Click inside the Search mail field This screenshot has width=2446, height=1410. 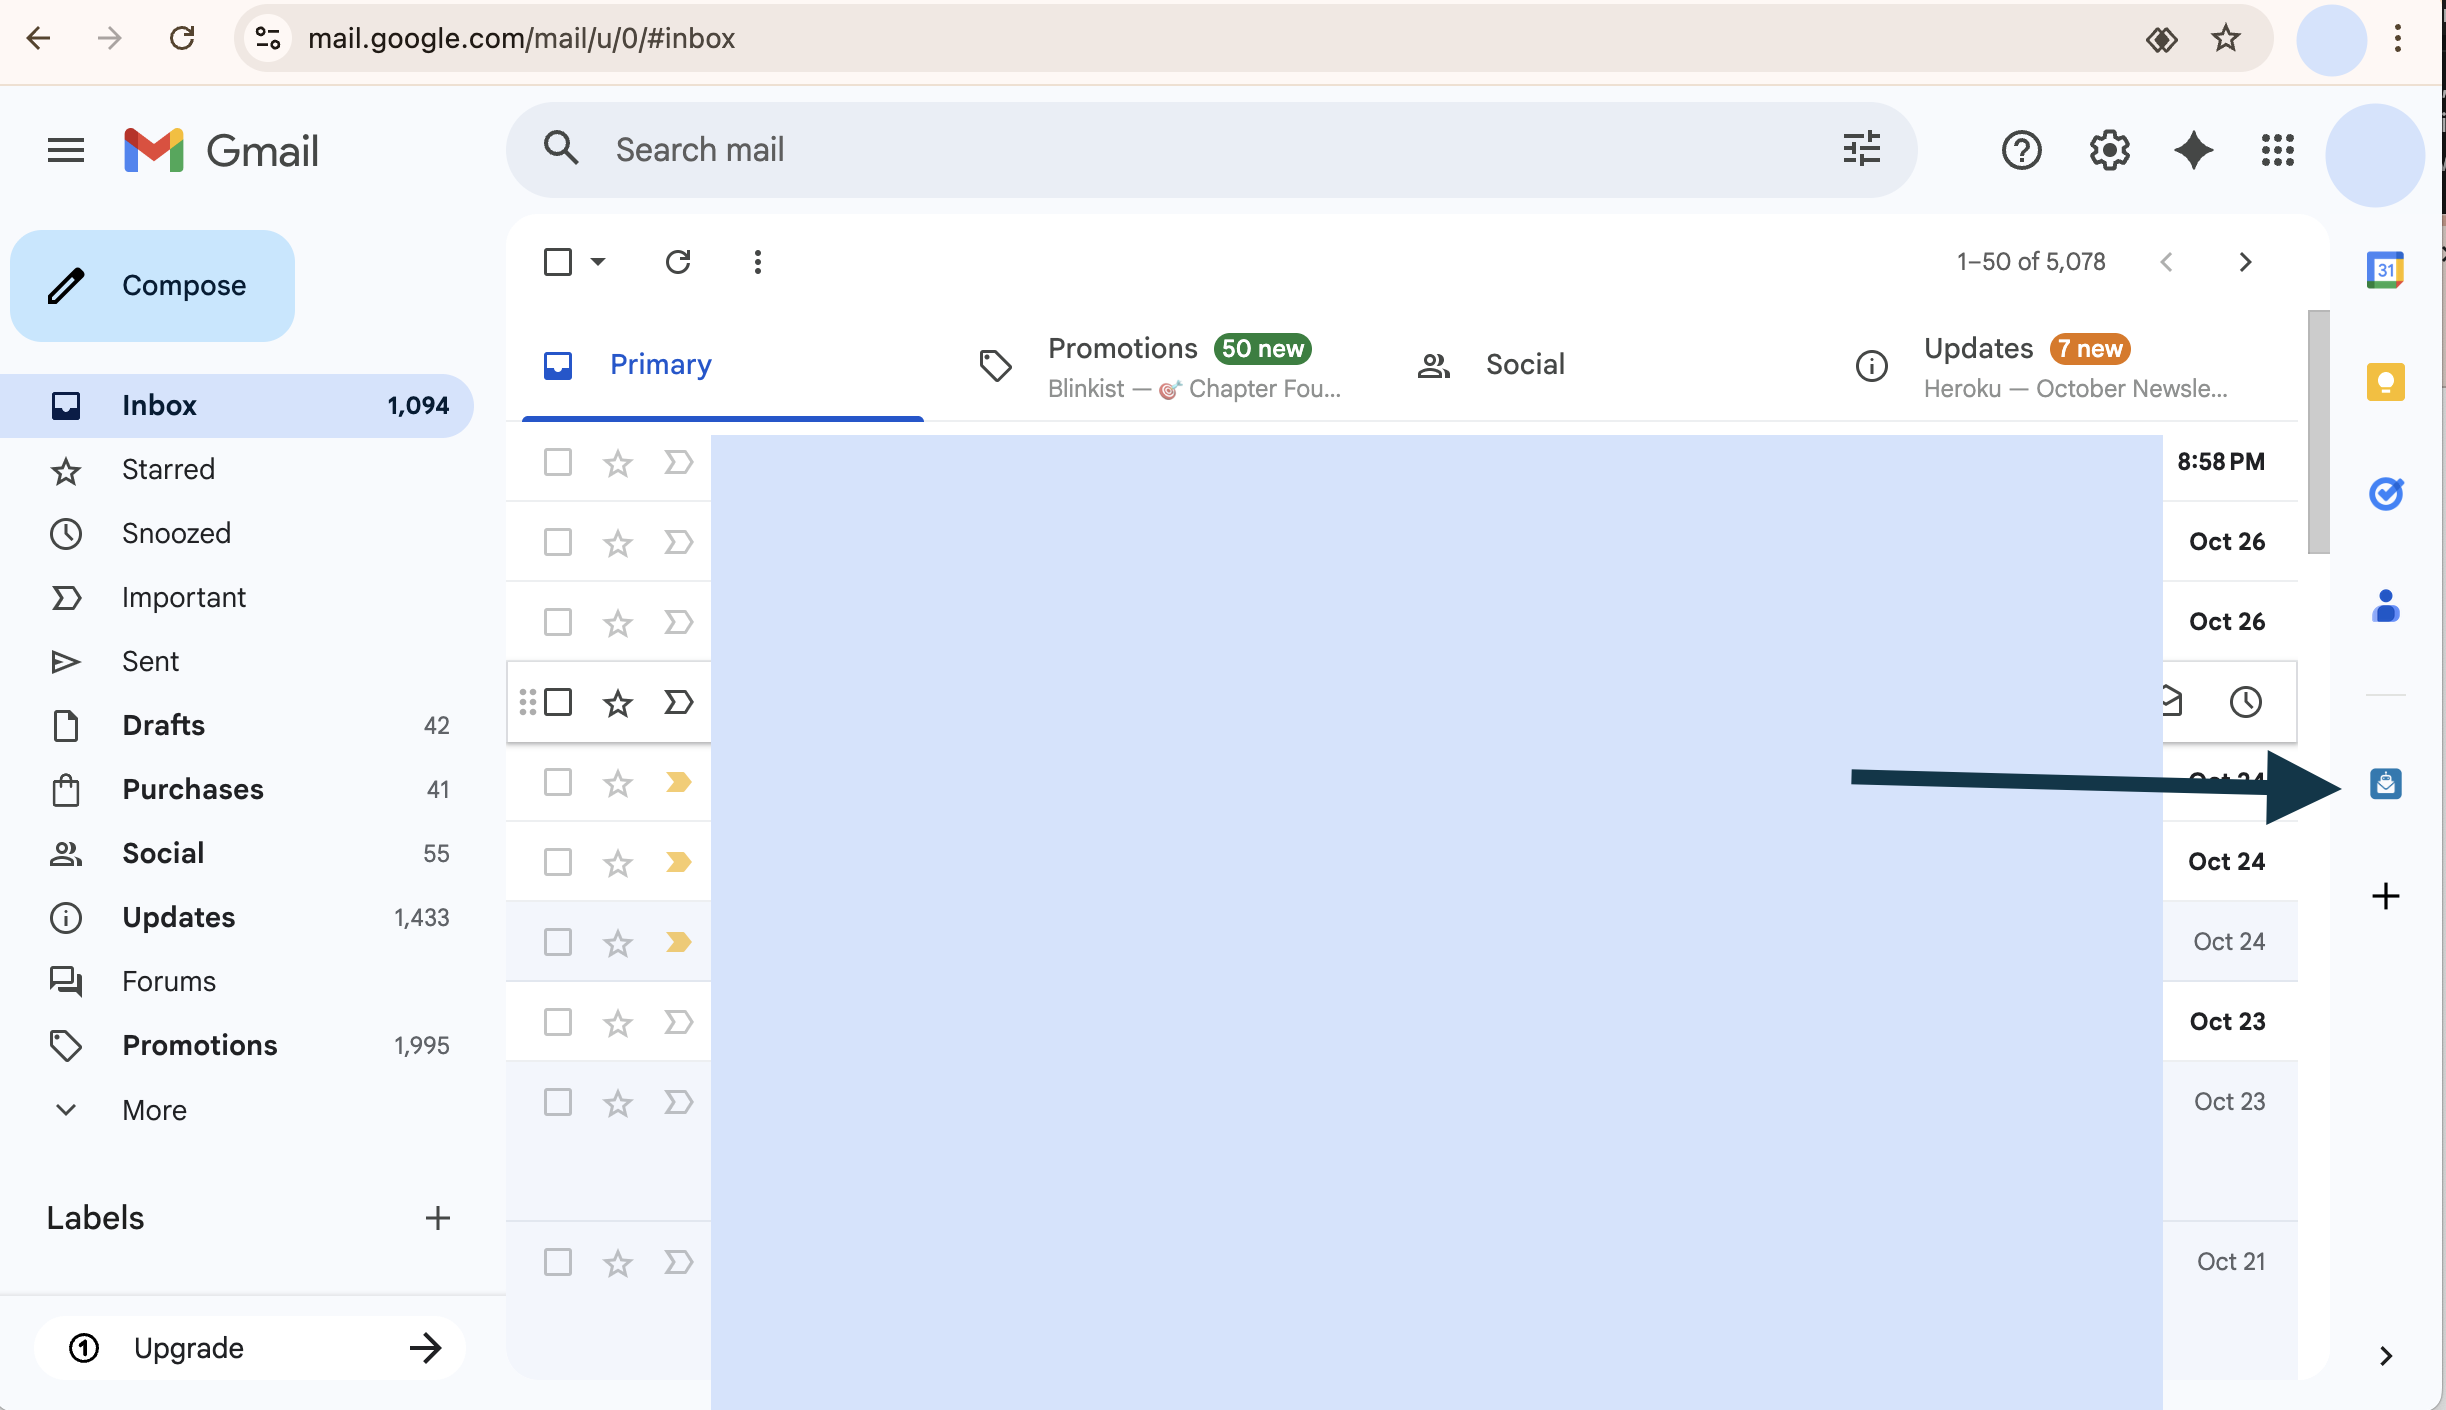coord(1000,149)
